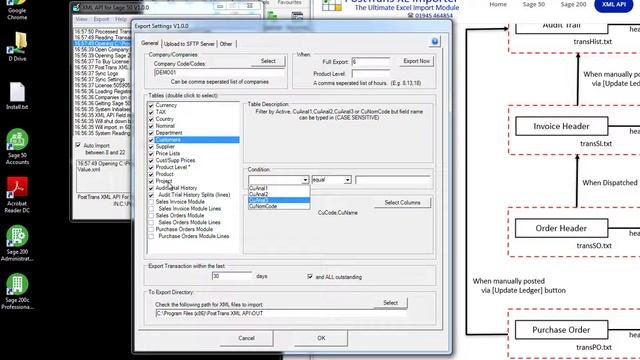Toggle Auto Import checkbox in XML API window
This screenshot has height=360, width=640.
click(78, 145)
